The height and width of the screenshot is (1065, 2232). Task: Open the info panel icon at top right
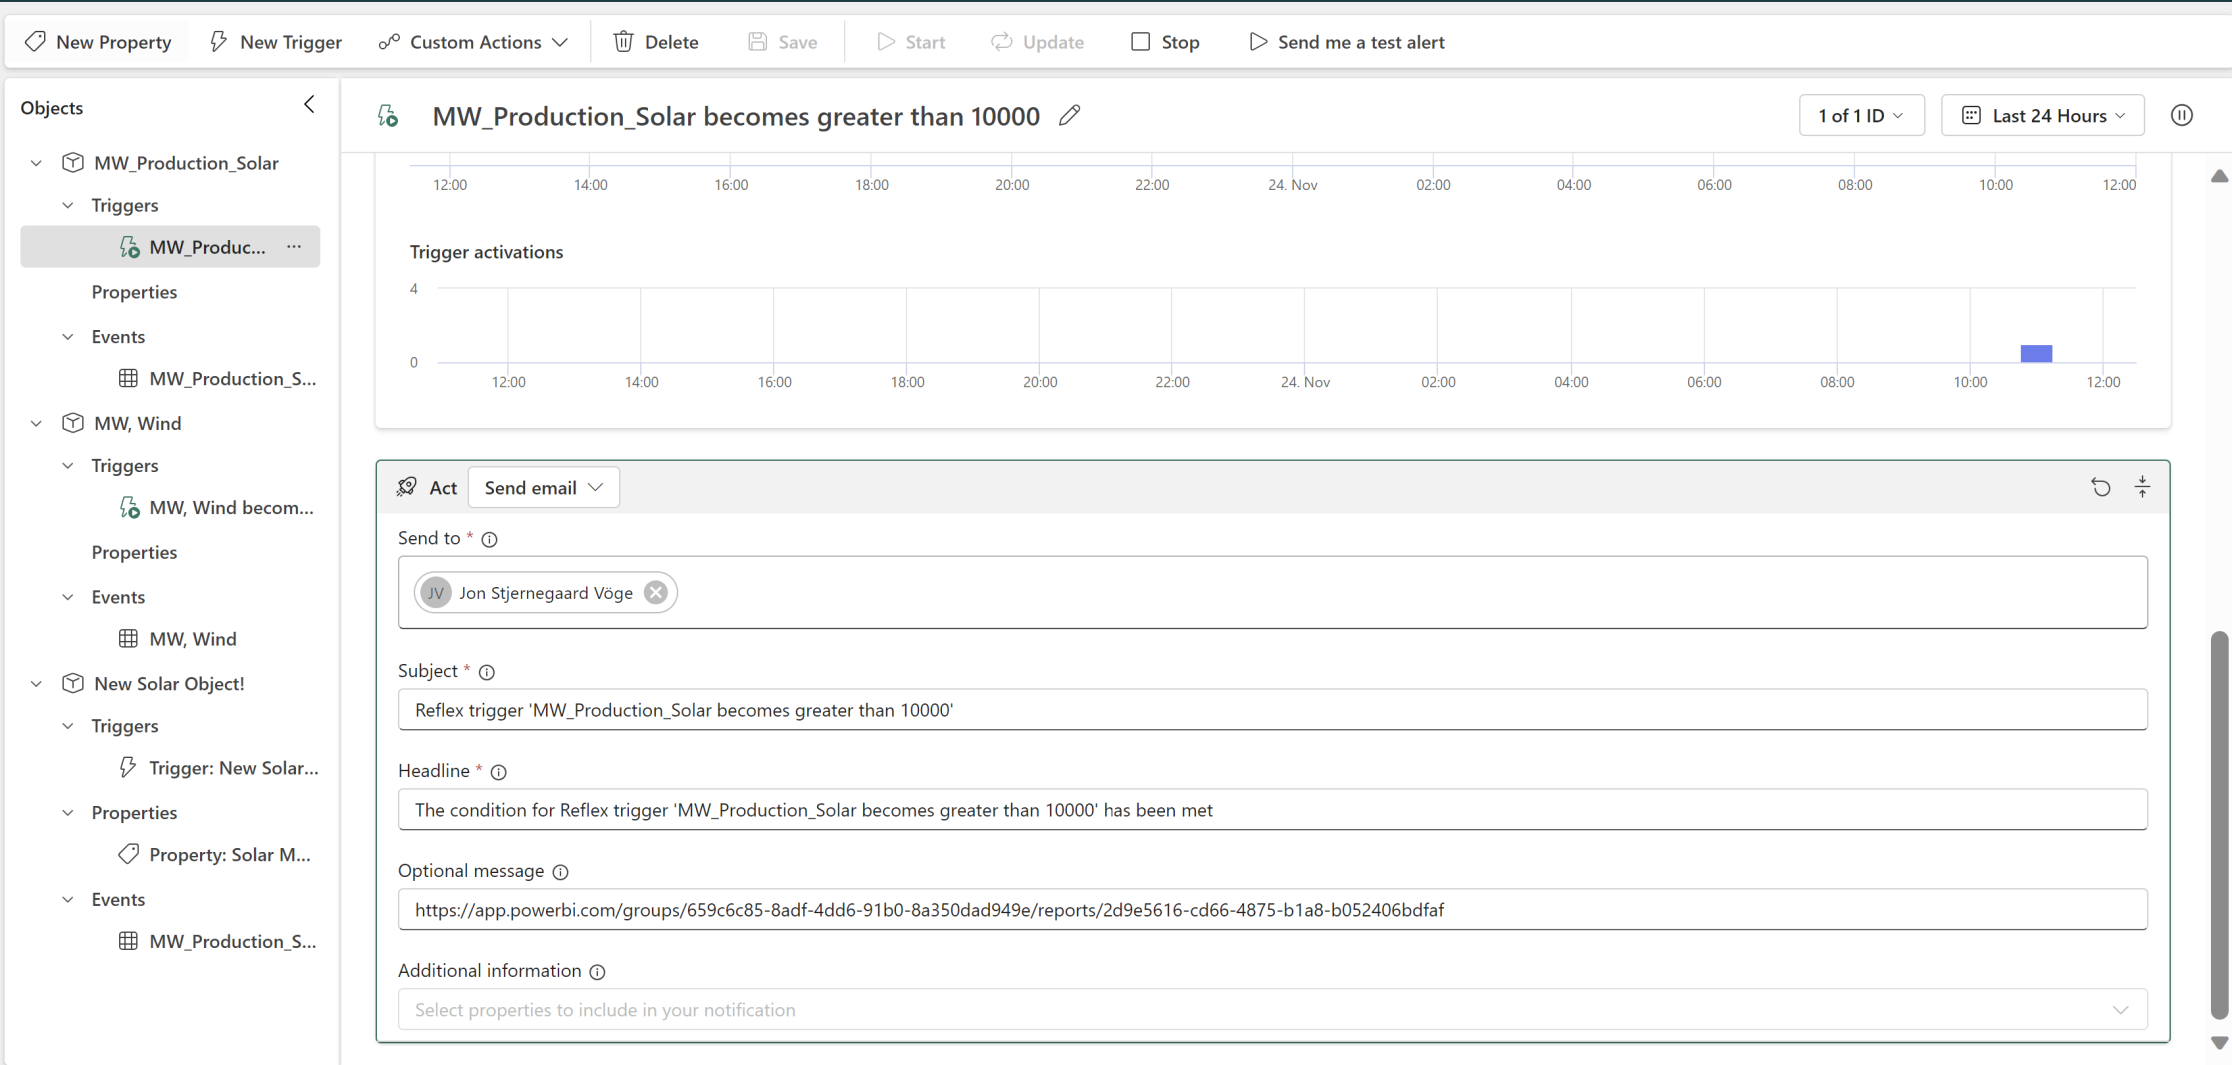pos(2181,116)
